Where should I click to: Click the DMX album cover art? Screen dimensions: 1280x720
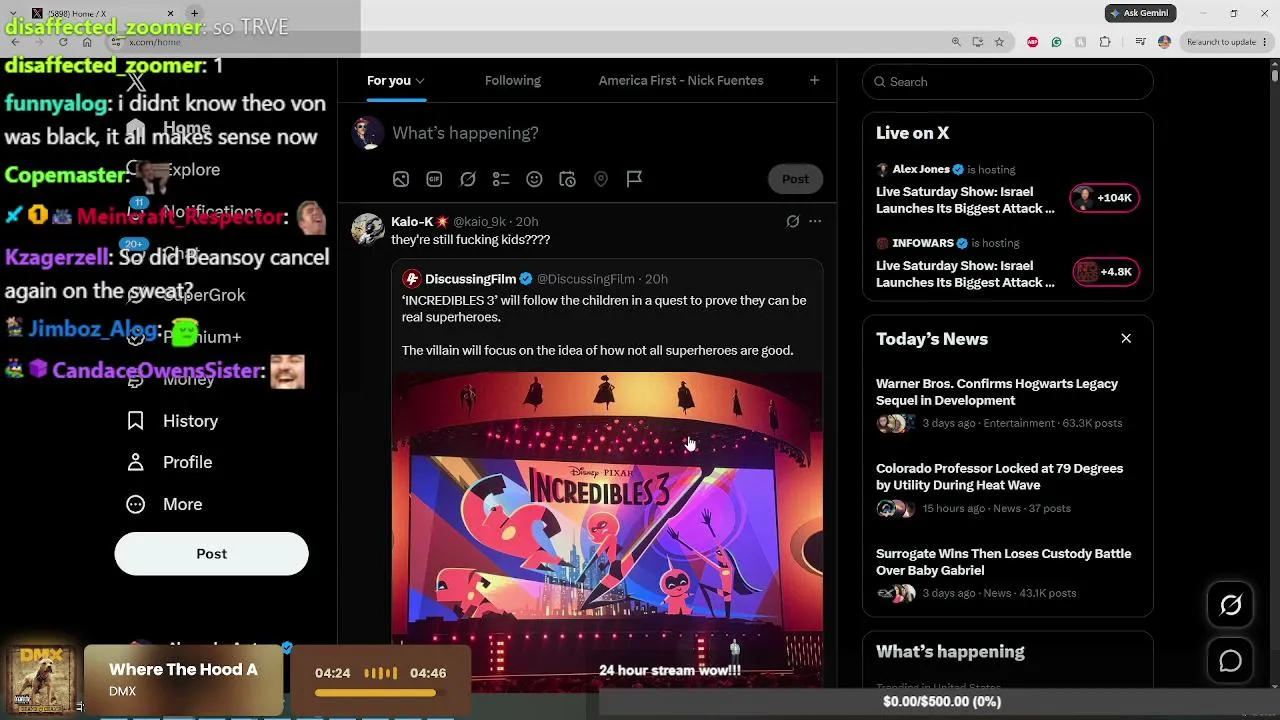(41, 680)
